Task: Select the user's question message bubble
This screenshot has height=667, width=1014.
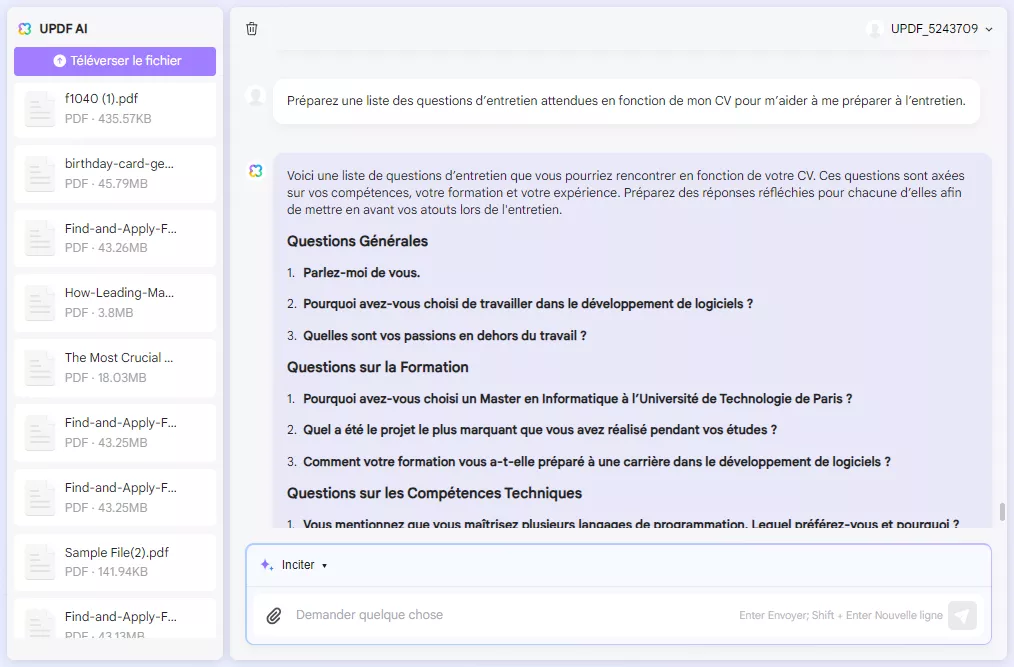Action: 626,100
